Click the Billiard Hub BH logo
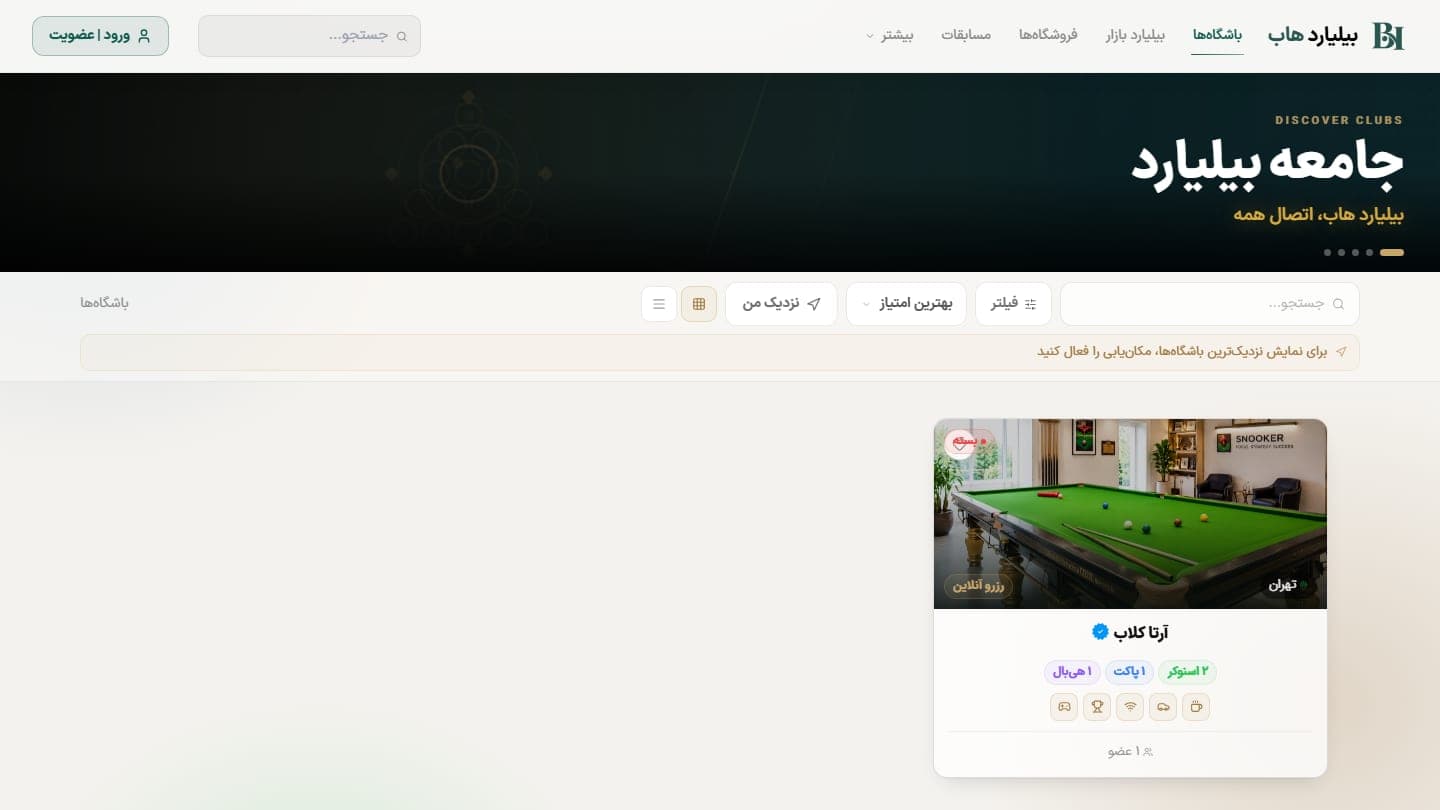 click(x=1388, y=36)
